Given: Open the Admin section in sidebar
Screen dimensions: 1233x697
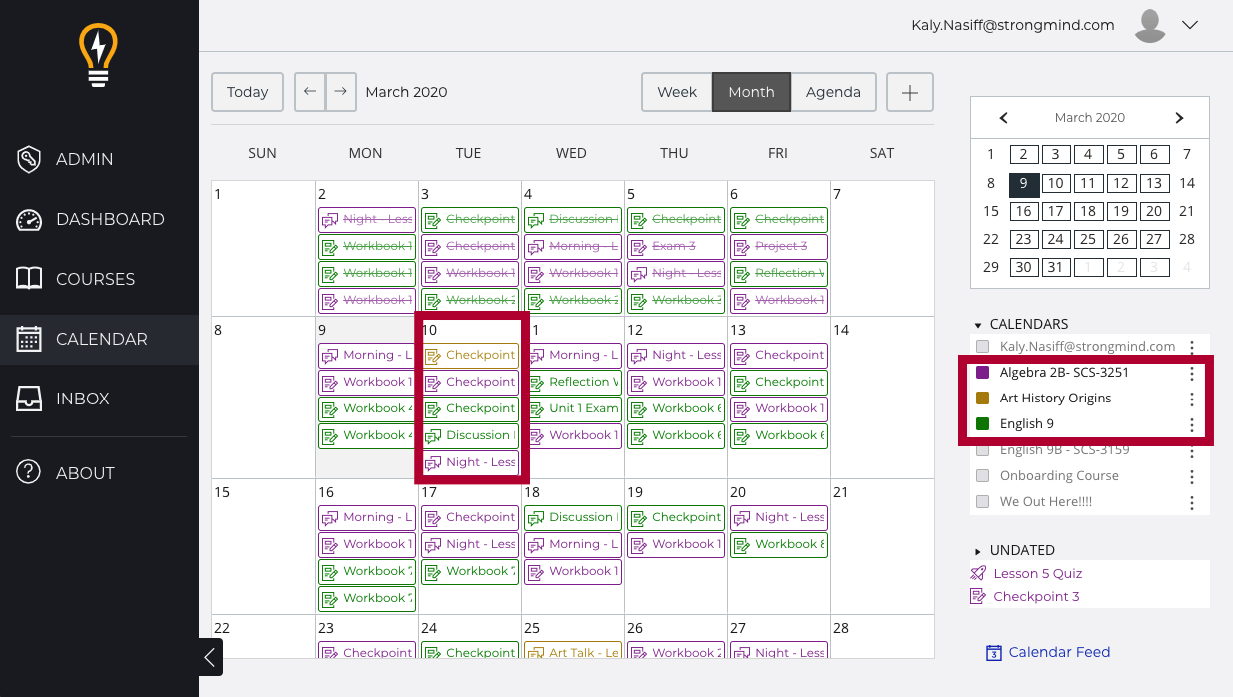Looking at the screenshot, I should [84, 159].
